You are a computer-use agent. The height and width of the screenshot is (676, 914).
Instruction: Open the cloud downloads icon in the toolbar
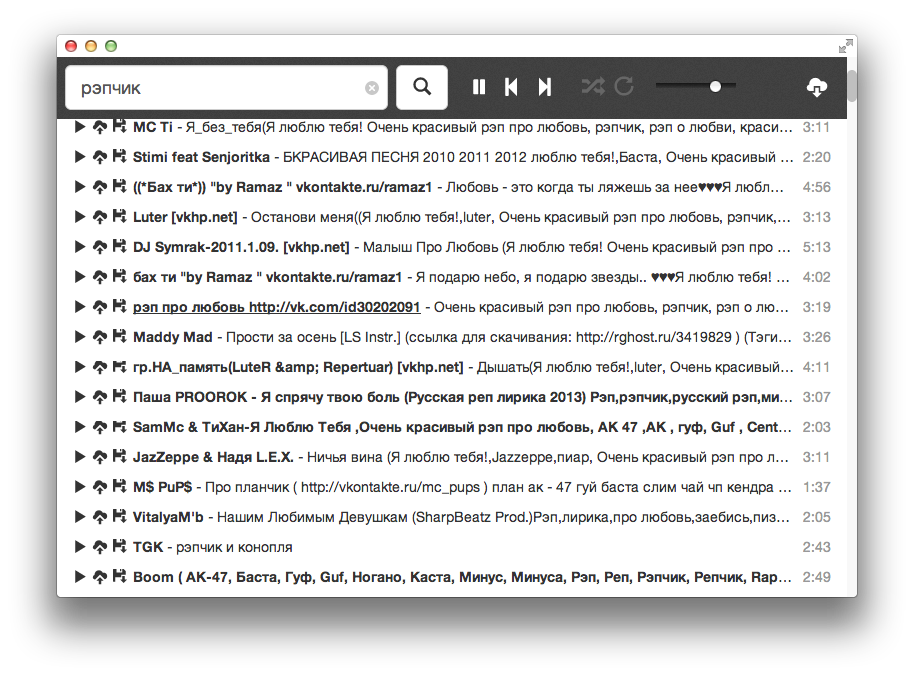click(816, 87)
